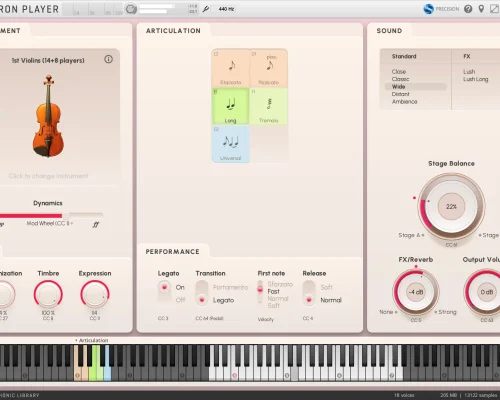Set First note to Normal
This screenshot has width=500, height=400.
pos(278,298)
